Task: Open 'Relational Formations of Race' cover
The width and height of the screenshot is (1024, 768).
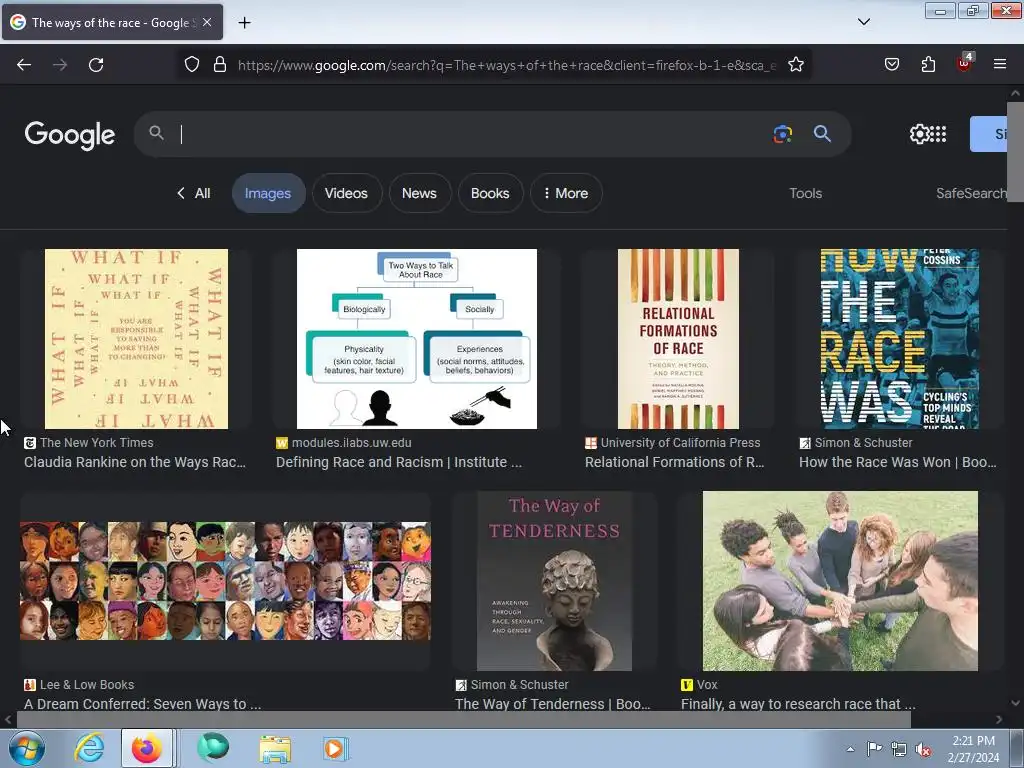Action: pyautogui.click(x=679, y=339)
